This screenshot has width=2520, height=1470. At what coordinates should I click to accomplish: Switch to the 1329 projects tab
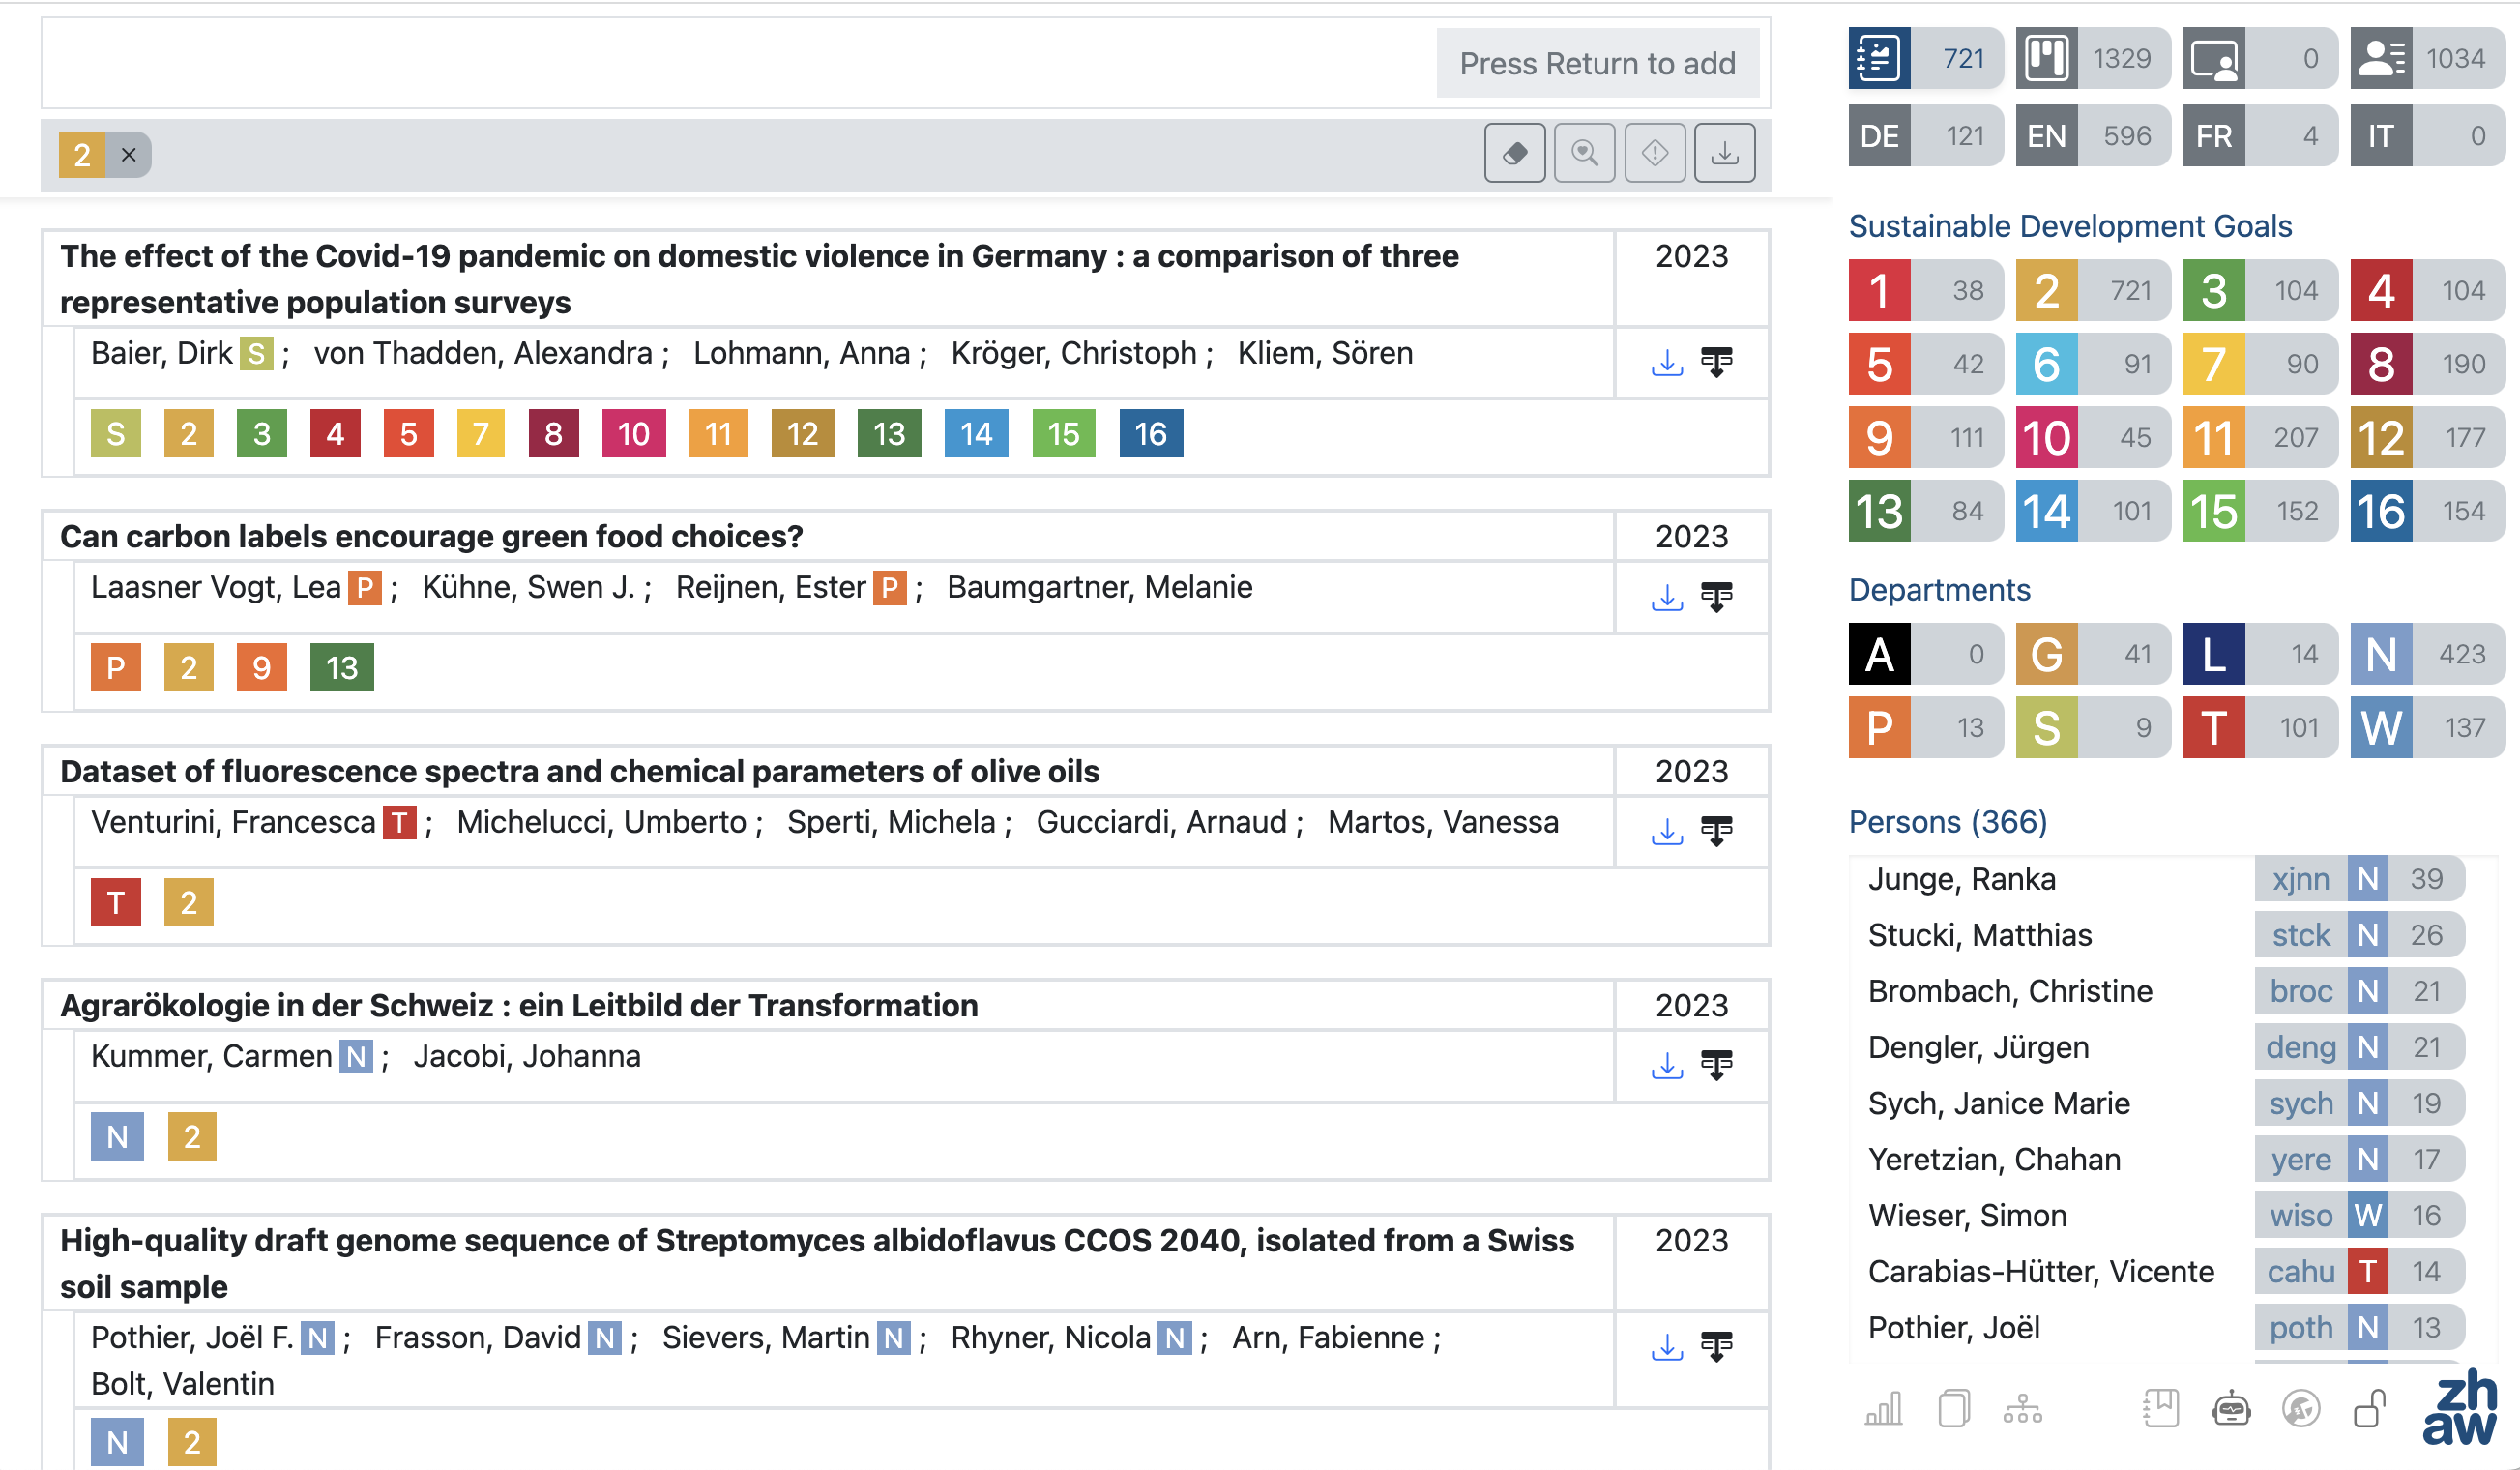[2092, 58]
